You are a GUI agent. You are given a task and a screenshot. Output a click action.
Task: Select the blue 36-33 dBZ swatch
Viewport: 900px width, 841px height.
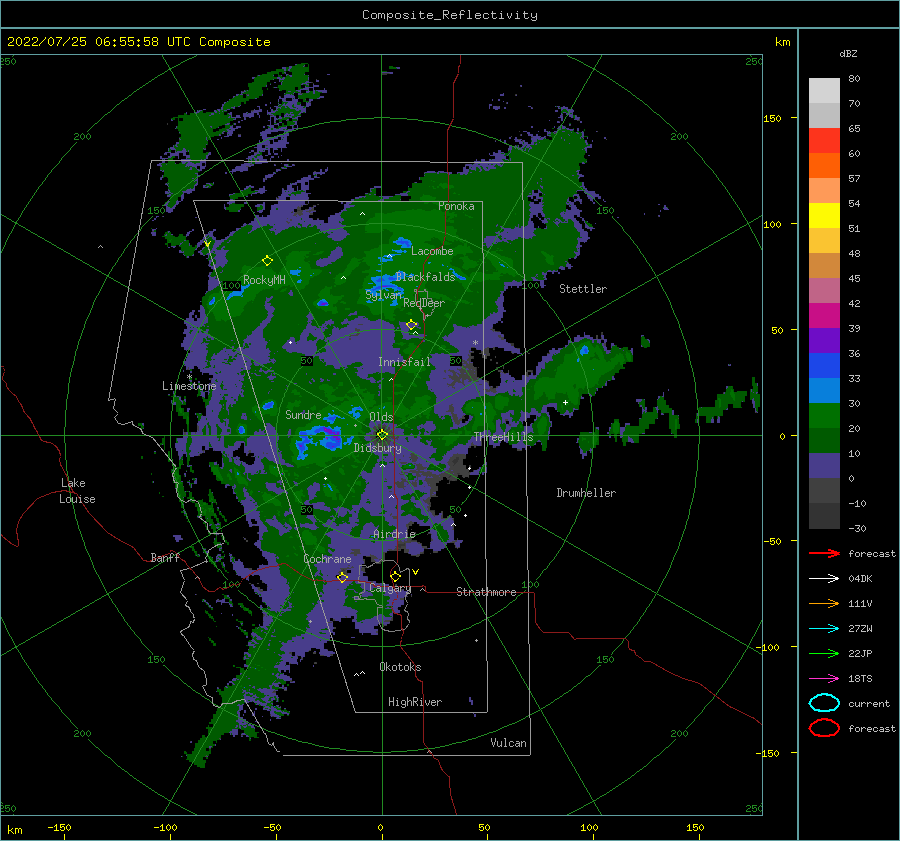pyautogui.click(x=824, y=365)
